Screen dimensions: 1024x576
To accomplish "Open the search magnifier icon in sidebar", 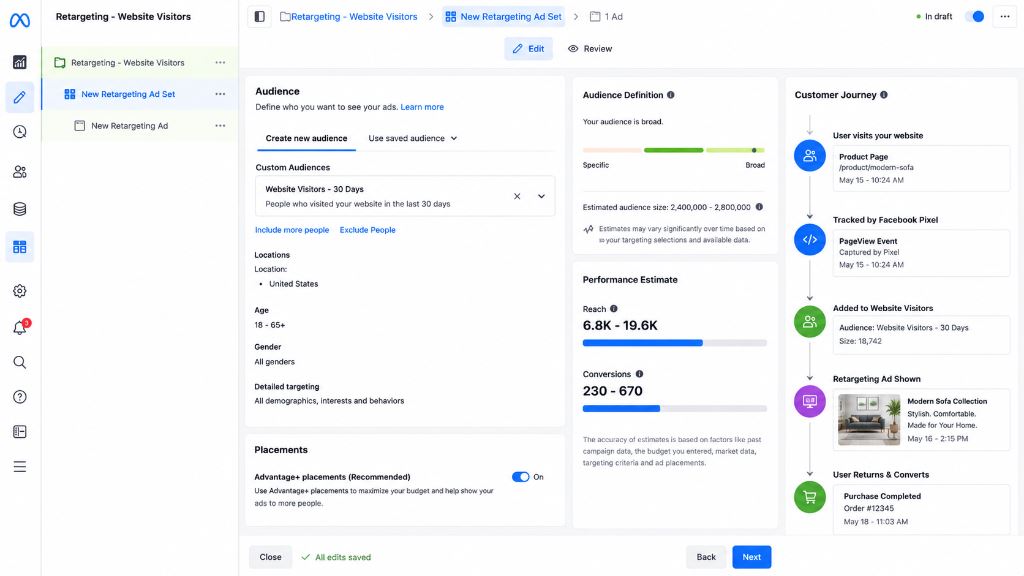I will [x=20, y=362].
